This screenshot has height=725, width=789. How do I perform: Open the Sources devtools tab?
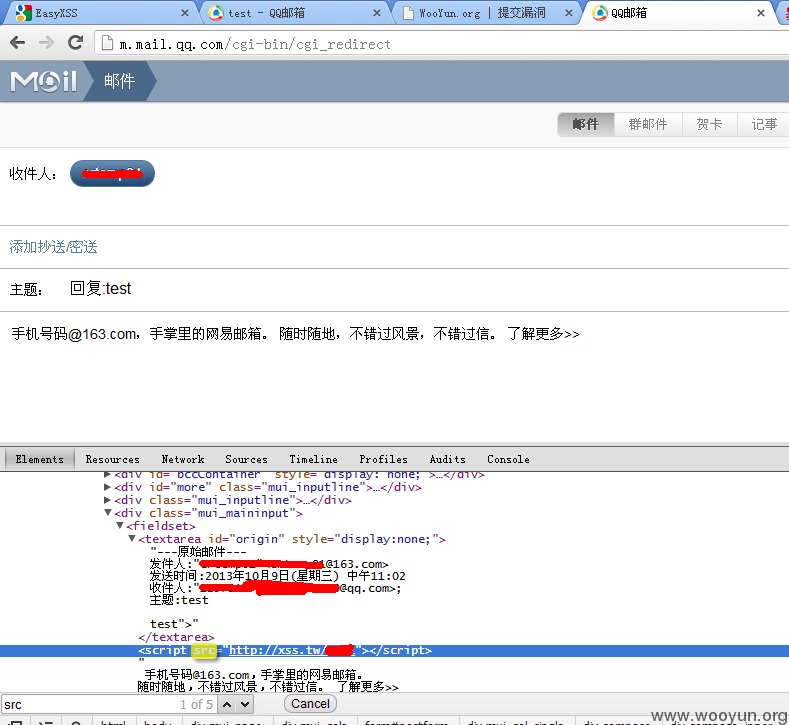point(246,459)
